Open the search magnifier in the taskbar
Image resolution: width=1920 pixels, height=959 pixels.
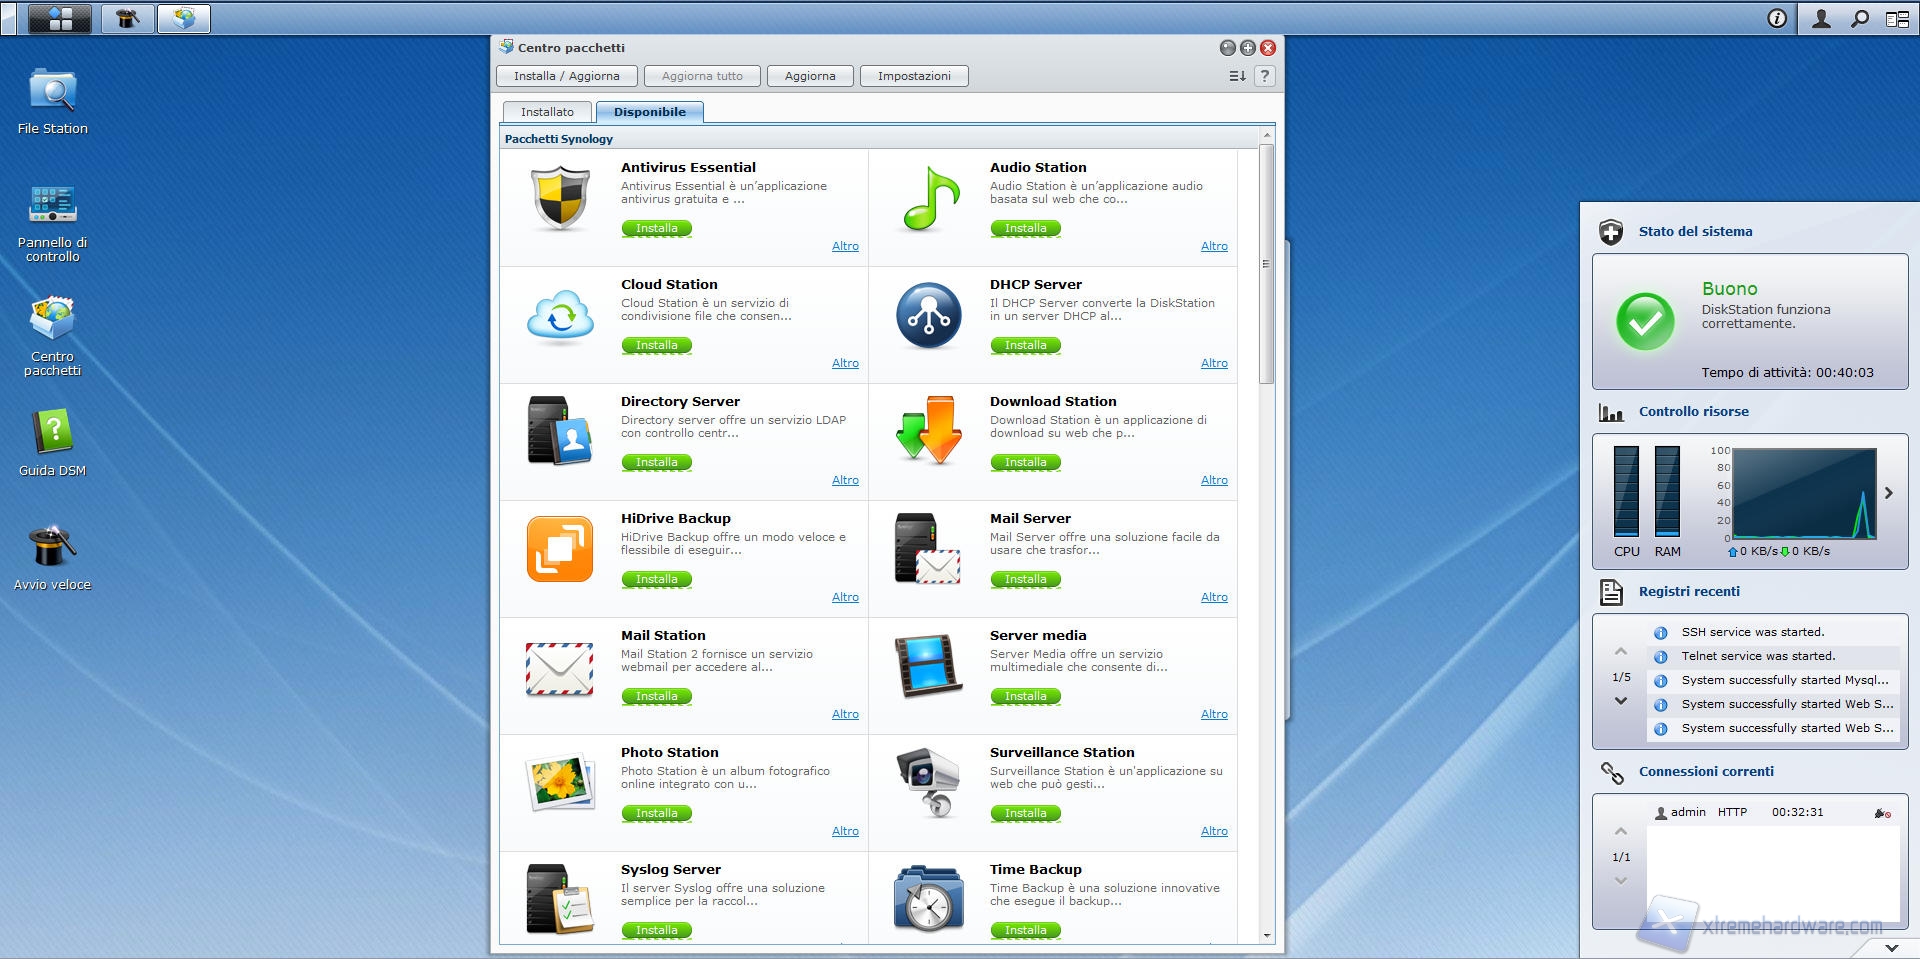(1859, 18)
